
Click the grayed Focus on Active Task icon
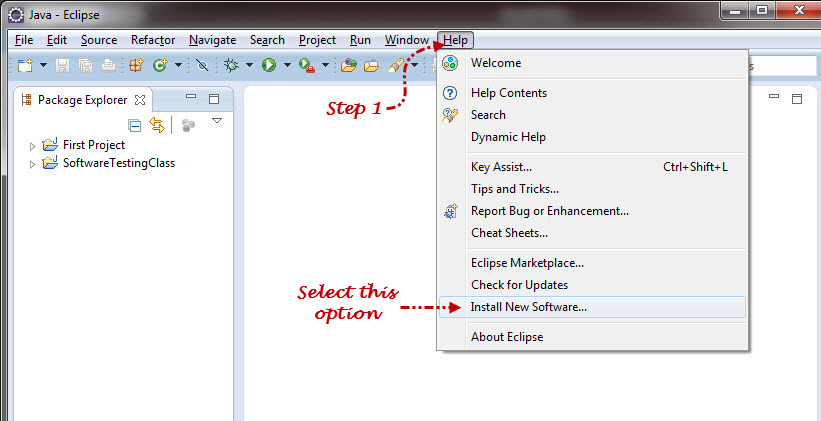188,125
